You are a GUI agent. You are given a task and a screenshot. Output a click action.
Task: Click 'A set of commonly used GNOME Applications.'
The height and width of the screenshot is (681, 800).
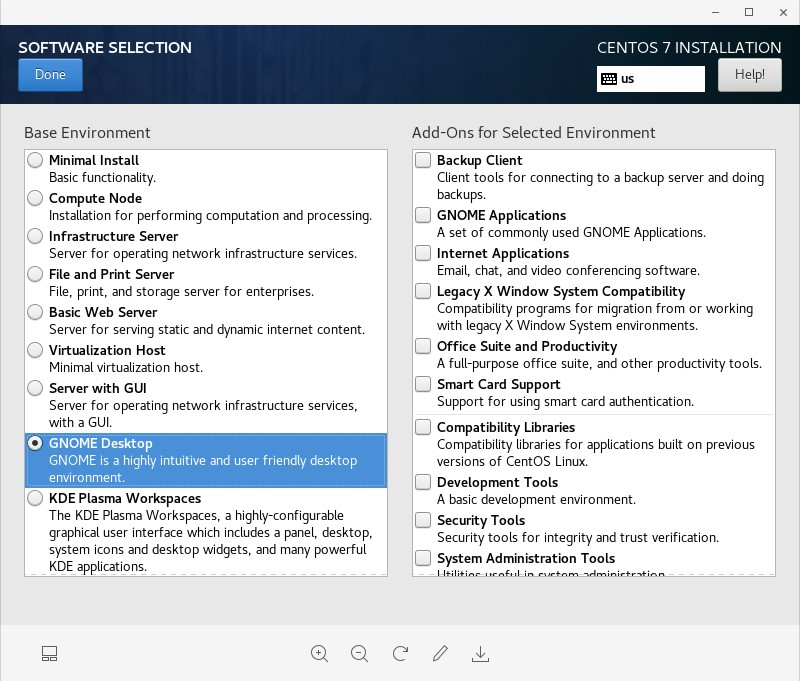(x=571, y=233)
